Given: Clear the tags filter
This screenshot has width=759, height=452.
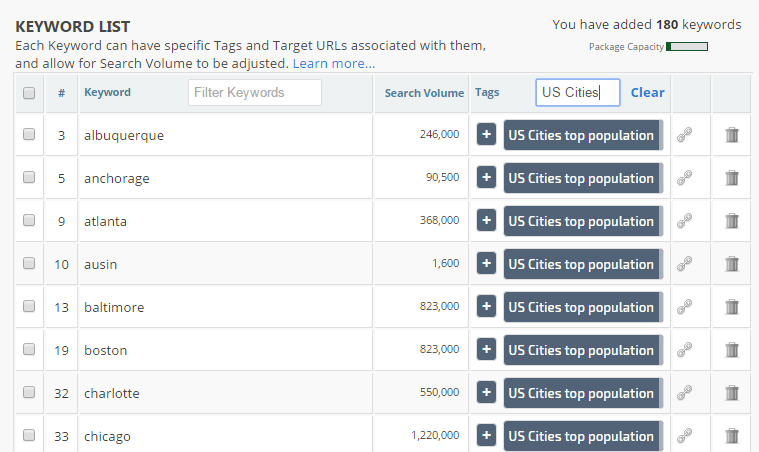Looking at the screenshot, I should [x=647, y=93].
